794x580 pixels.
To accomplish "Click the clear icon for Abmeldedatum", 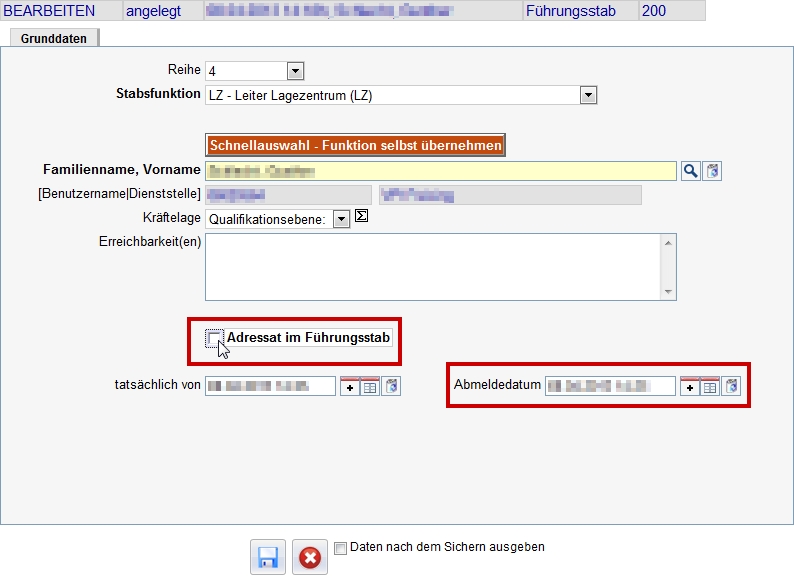I will [x=731, y=386].
